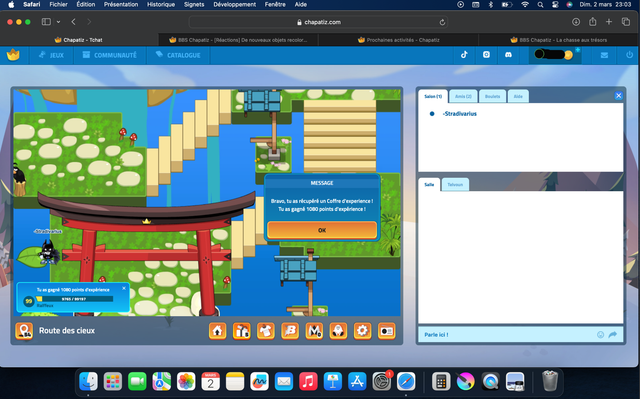The image size is (640, 399).
Task: Click the Stradivarius avatar on the leaf
Action: [x=48, y=252]
